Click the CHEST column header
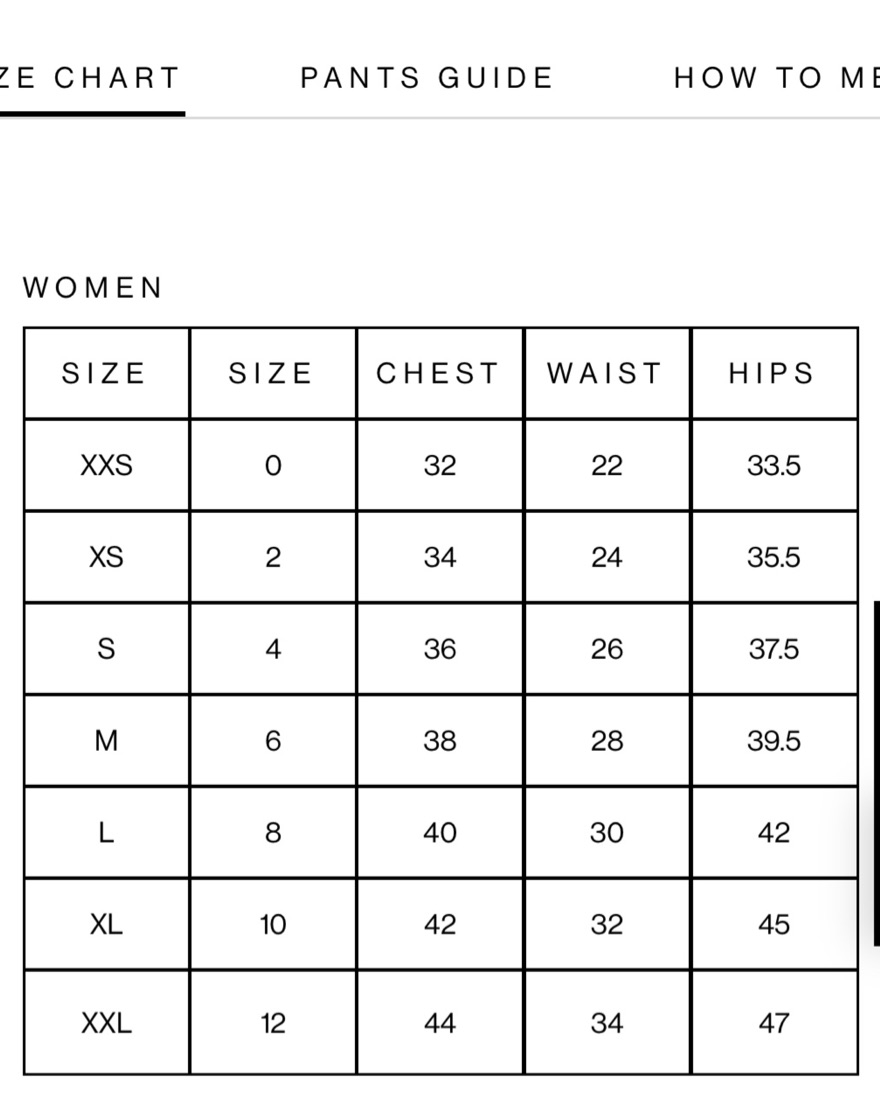880x1098 pixels. click(440, 373)
